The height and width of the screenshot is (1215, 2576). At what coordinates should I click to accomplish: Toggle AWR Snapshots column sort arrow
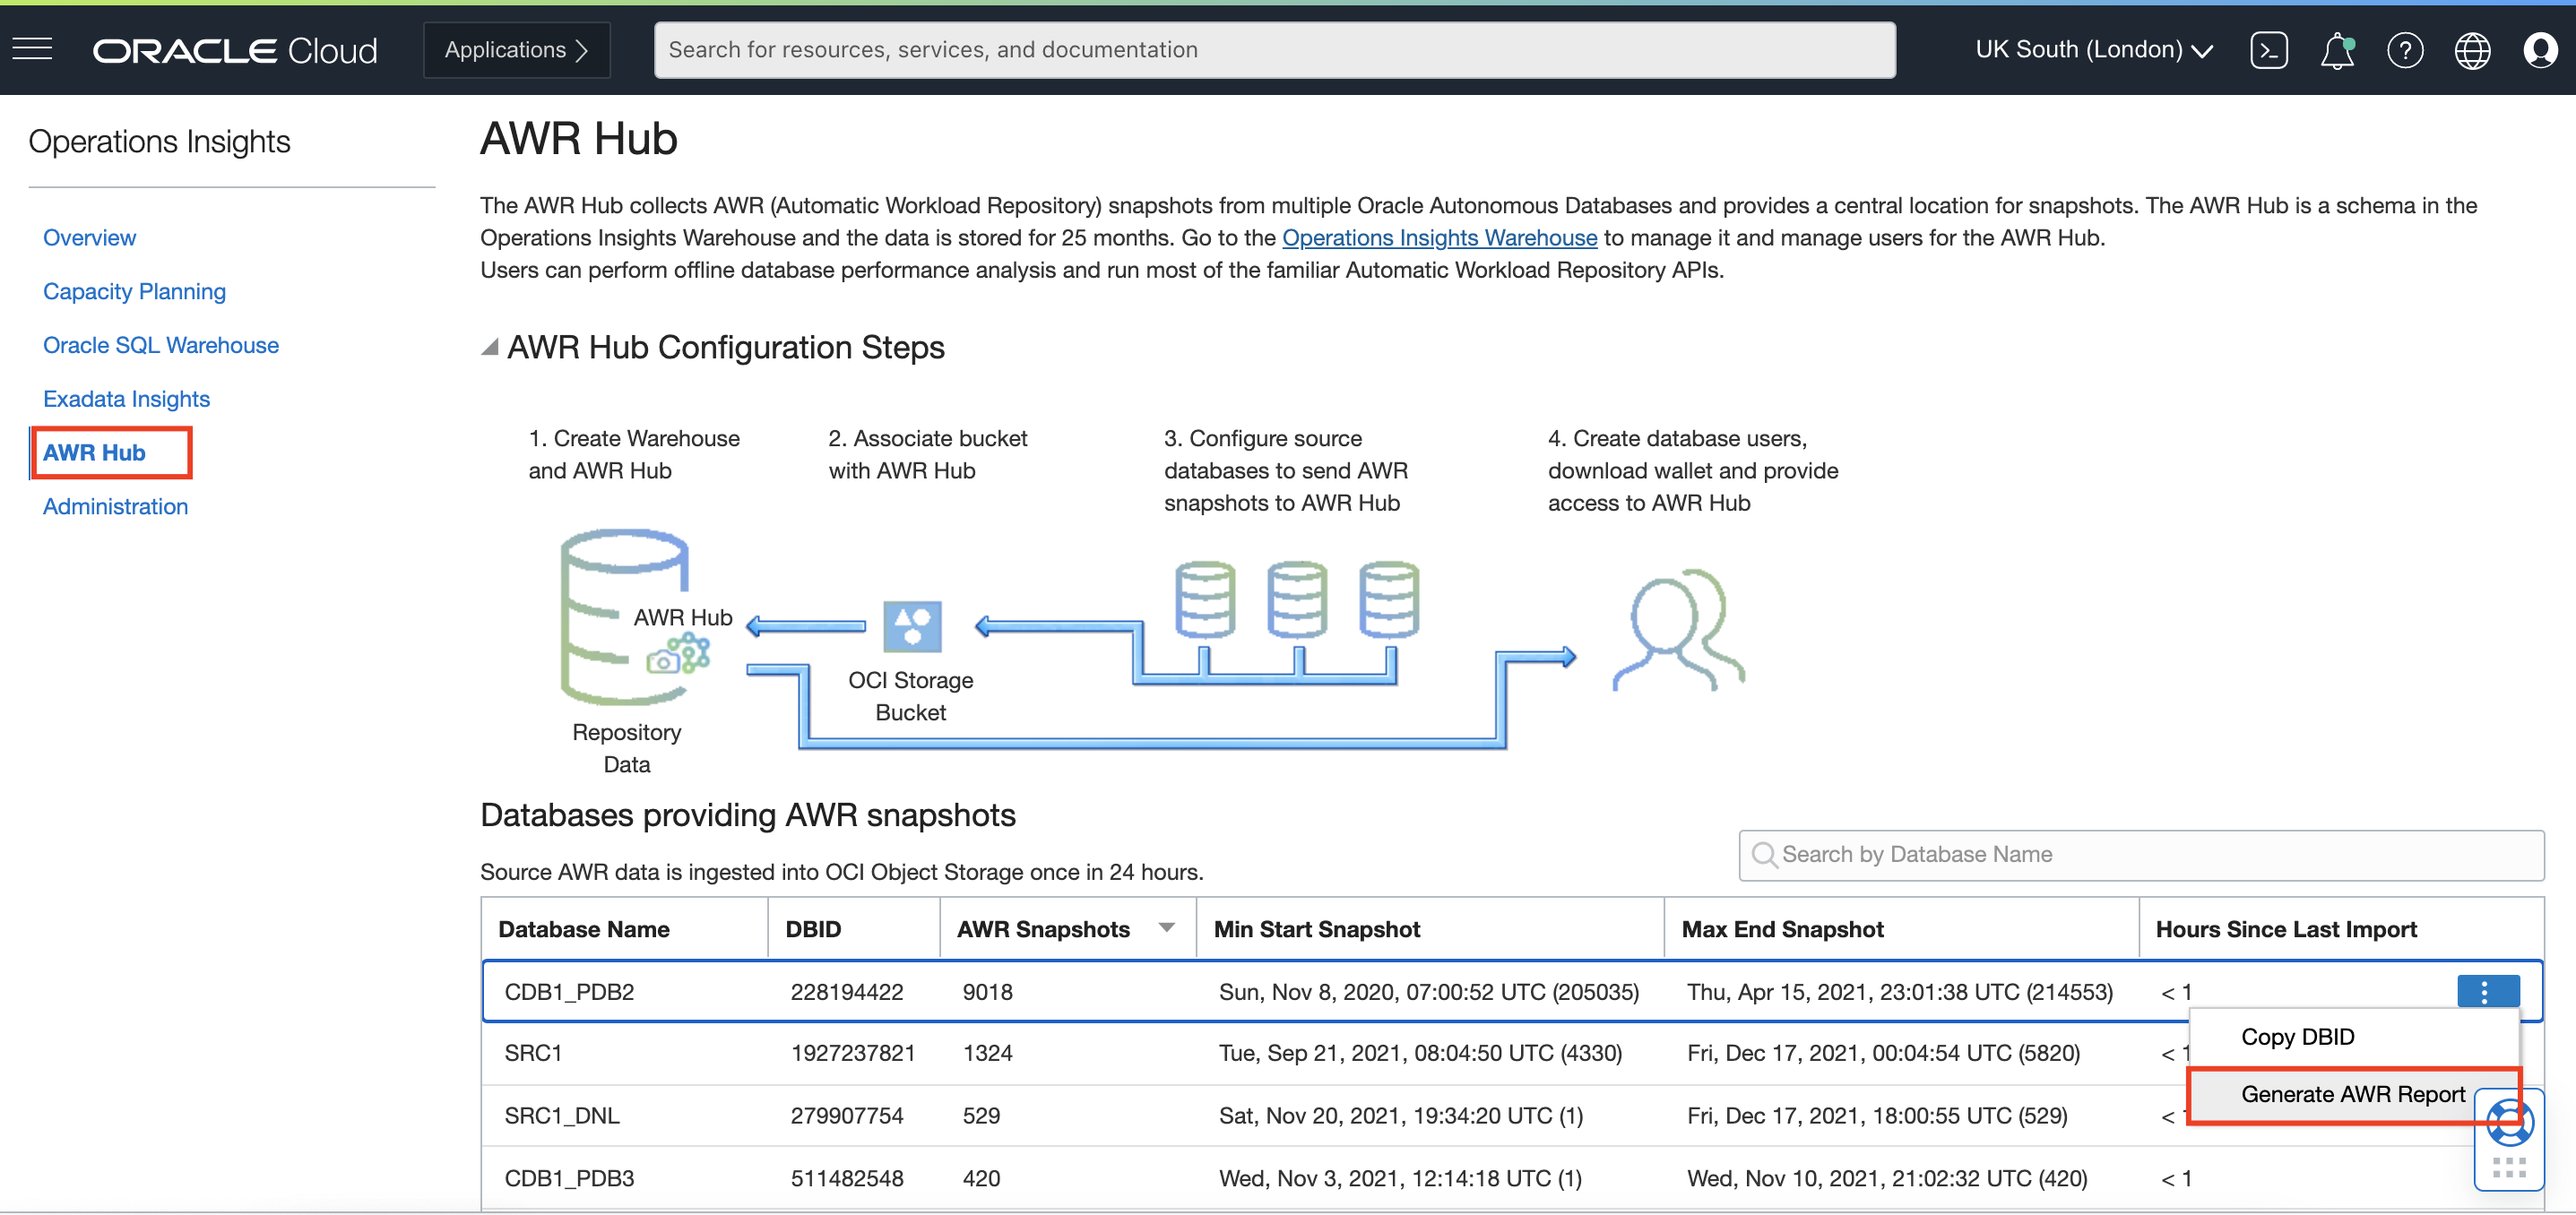point(1166,928)
